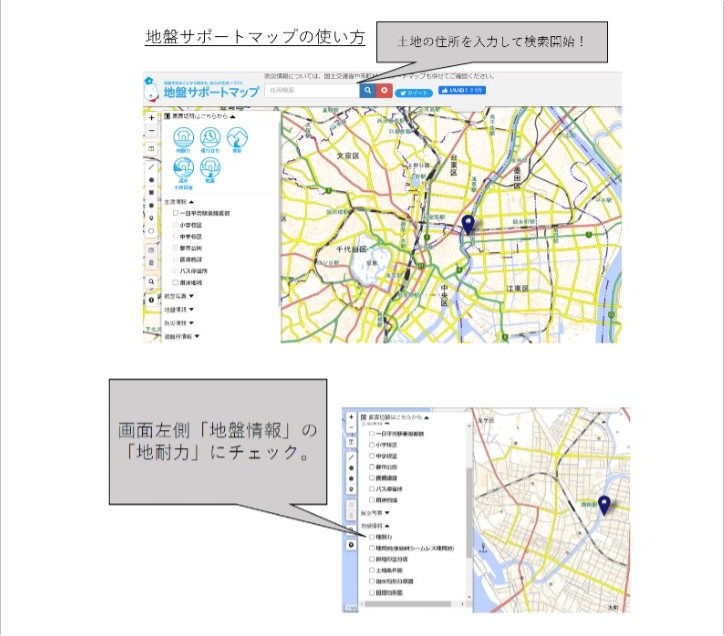Click the scroll-down arrow in lower layer panel
The height and width of the screenshot is (636, 724).
[x=469, y=598]
